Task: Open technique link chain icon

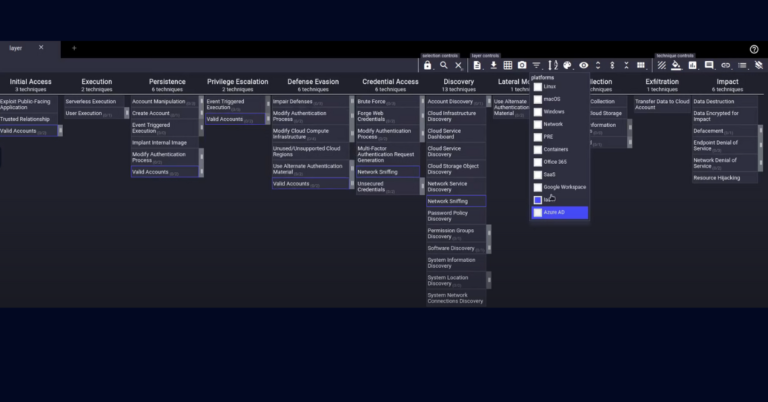Action: [x=725, y=65]
